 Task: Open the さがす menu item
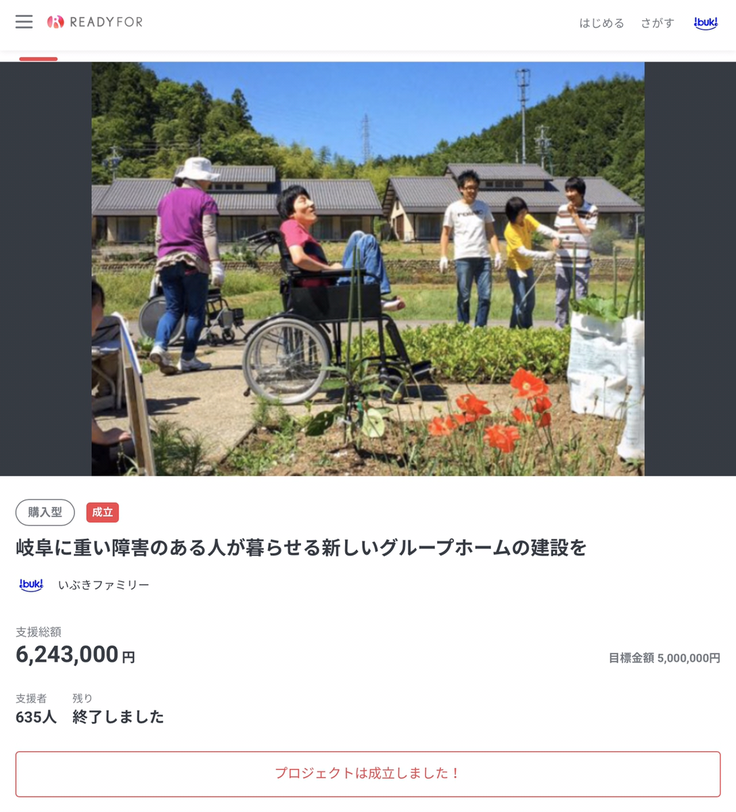[x=657, y=23]
